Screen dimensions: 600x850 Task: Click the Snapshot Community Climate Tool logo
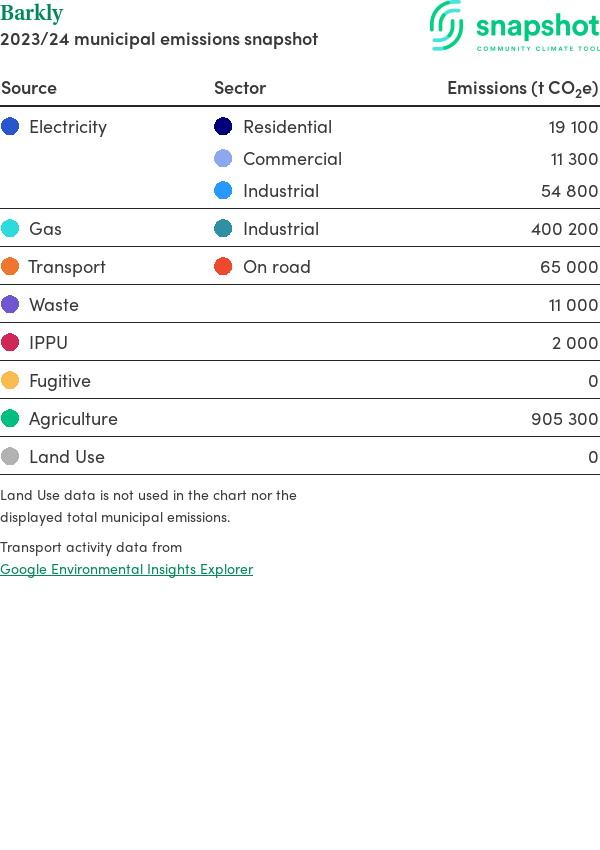point(515,27)
